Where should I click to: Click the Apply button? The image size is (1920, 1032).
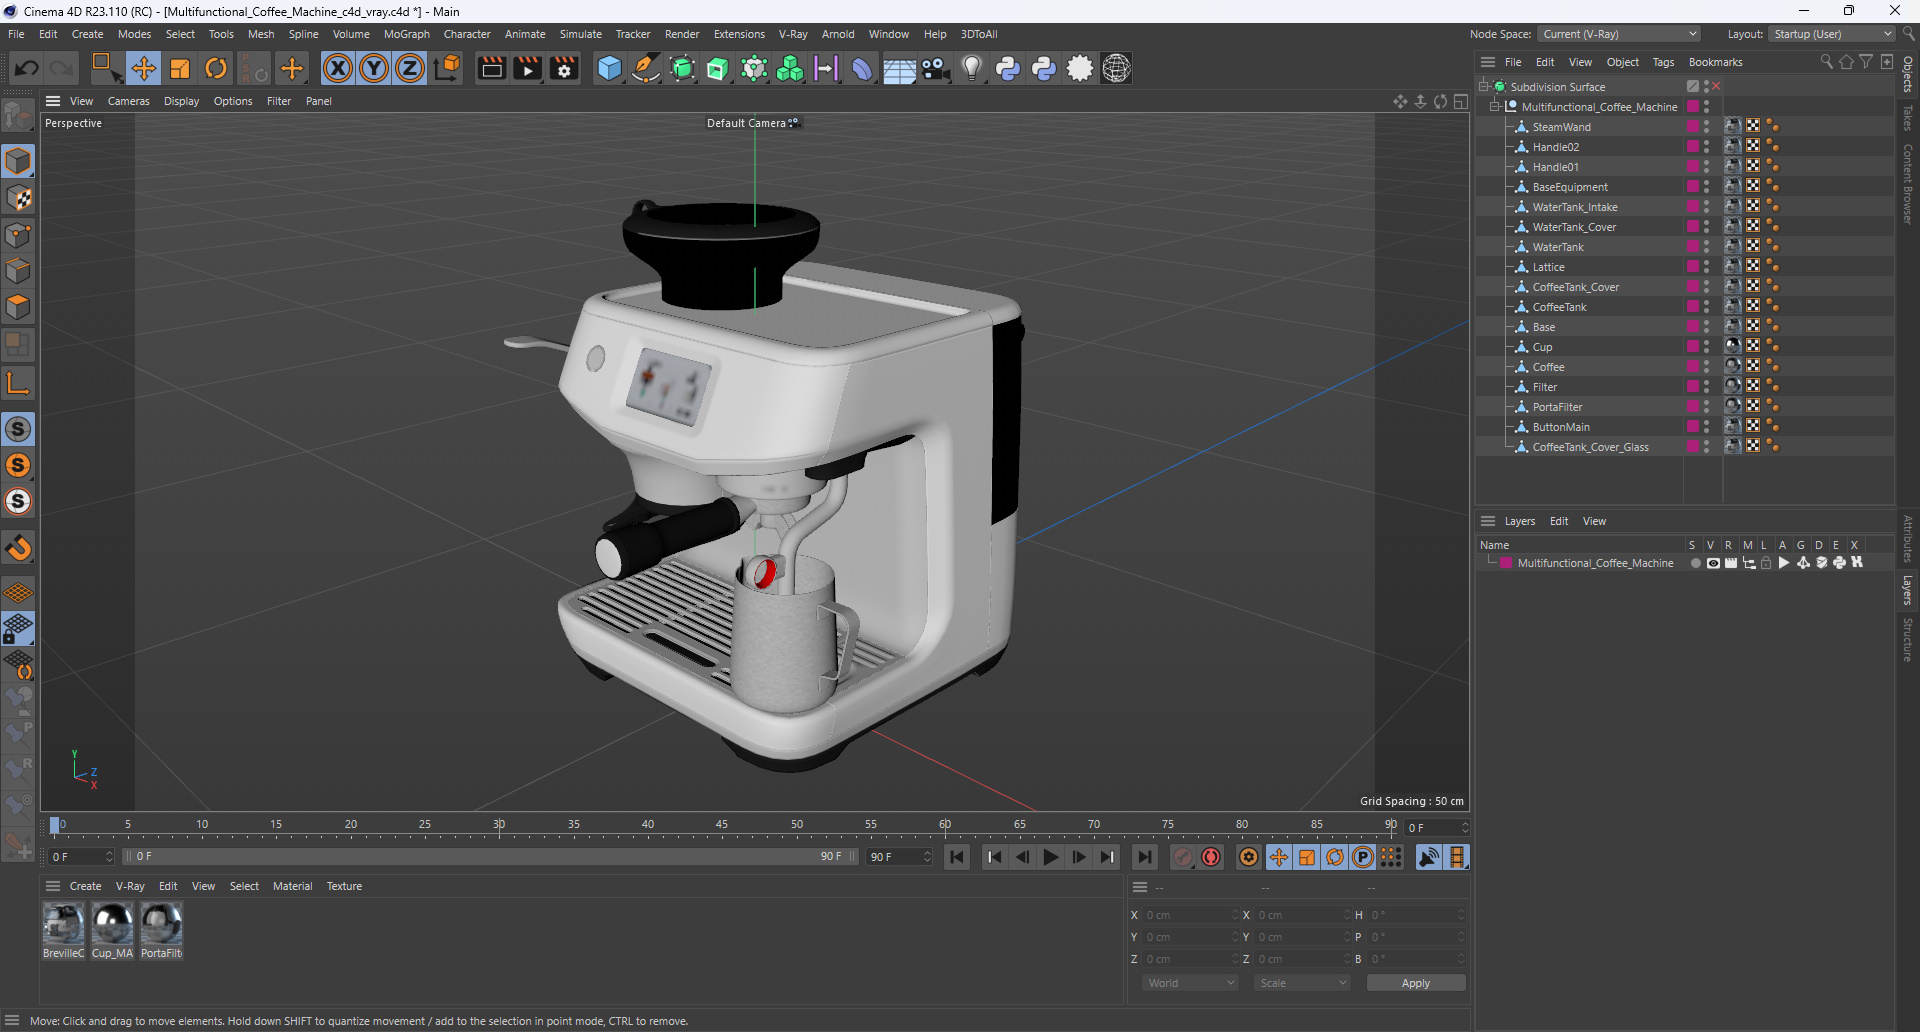pyautogui.click(x=1415, y=983)
